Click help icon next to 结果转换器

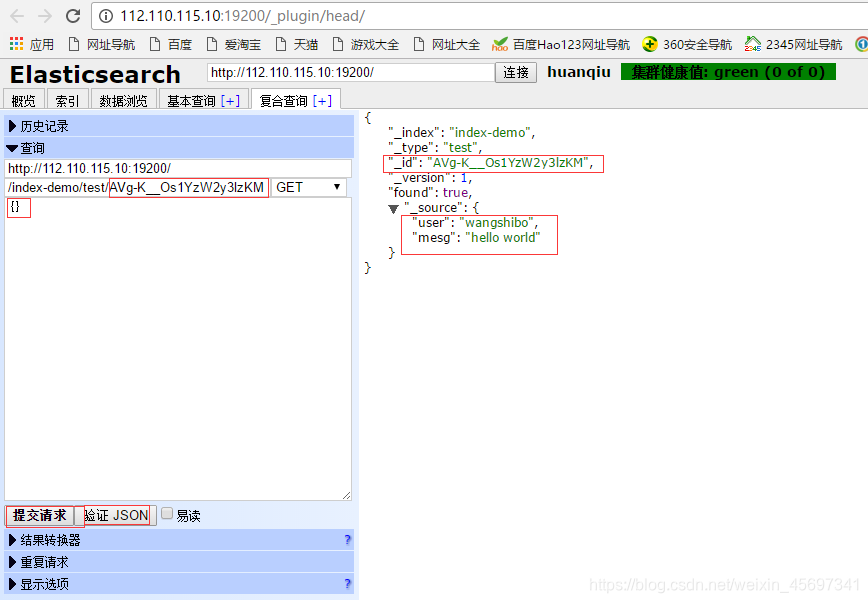347,539
